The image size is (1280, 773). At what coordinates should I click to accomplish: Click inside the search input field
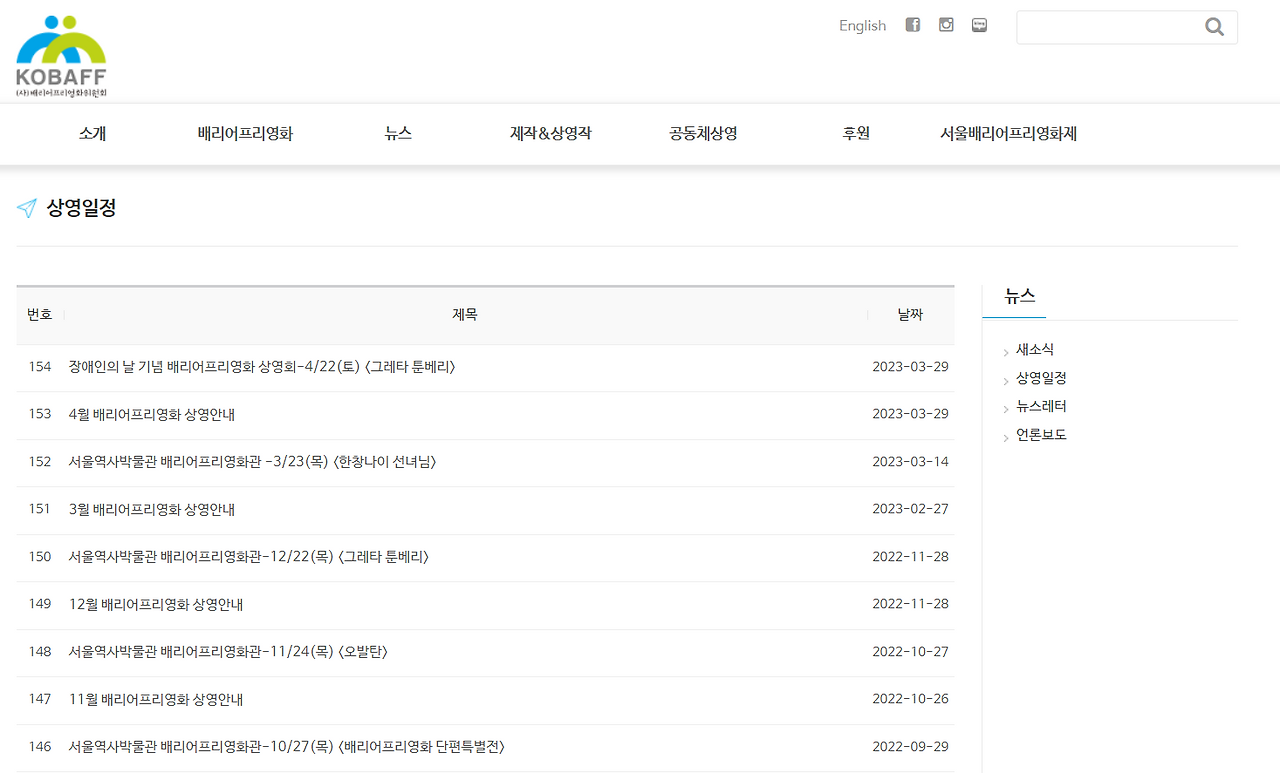[x=1110, y=26]
